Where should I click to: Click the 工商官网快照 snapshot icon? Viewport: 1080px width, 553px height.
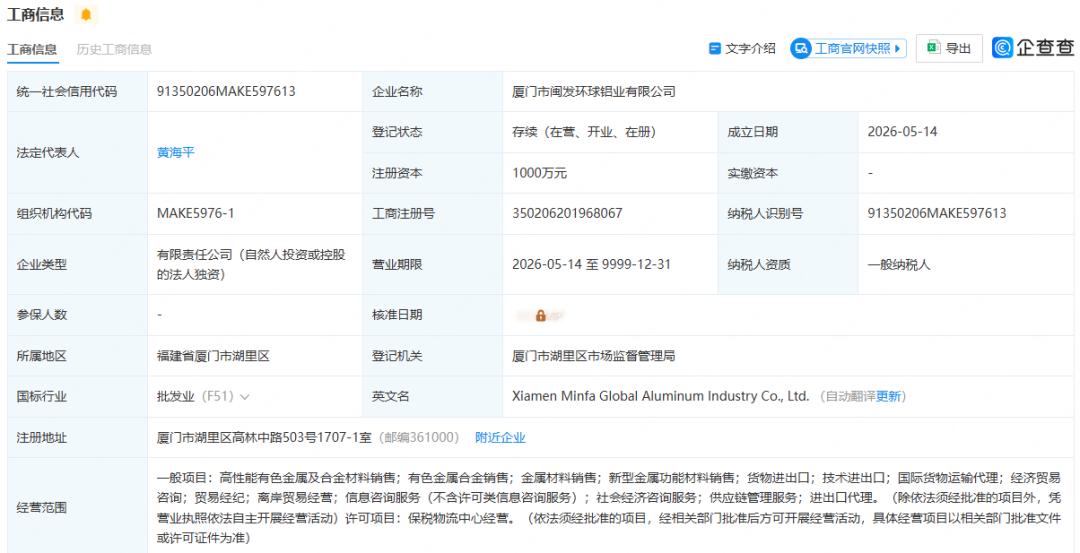(x=800, y=48)
